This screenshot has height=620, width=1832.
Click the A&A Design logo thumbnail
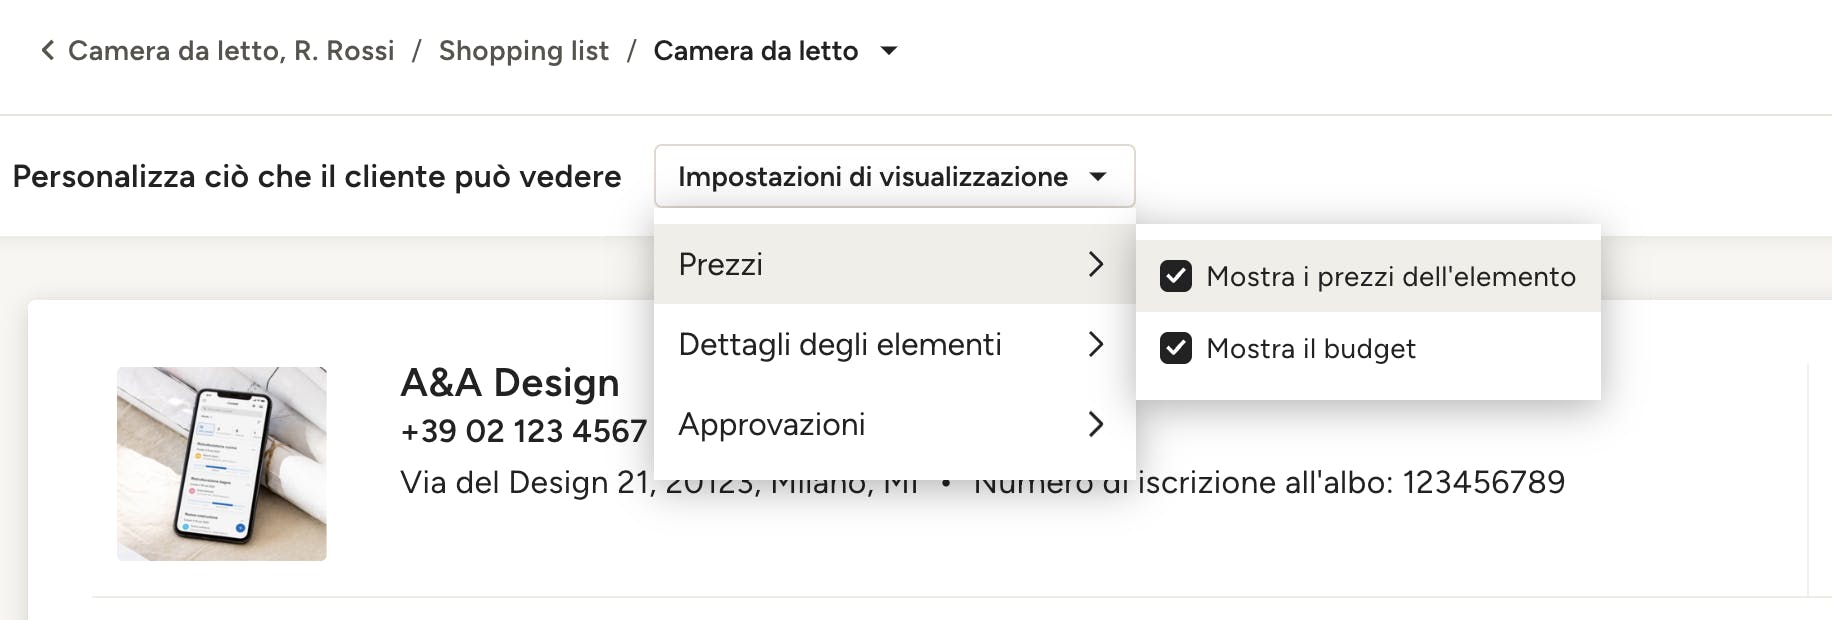pos(222,463)
